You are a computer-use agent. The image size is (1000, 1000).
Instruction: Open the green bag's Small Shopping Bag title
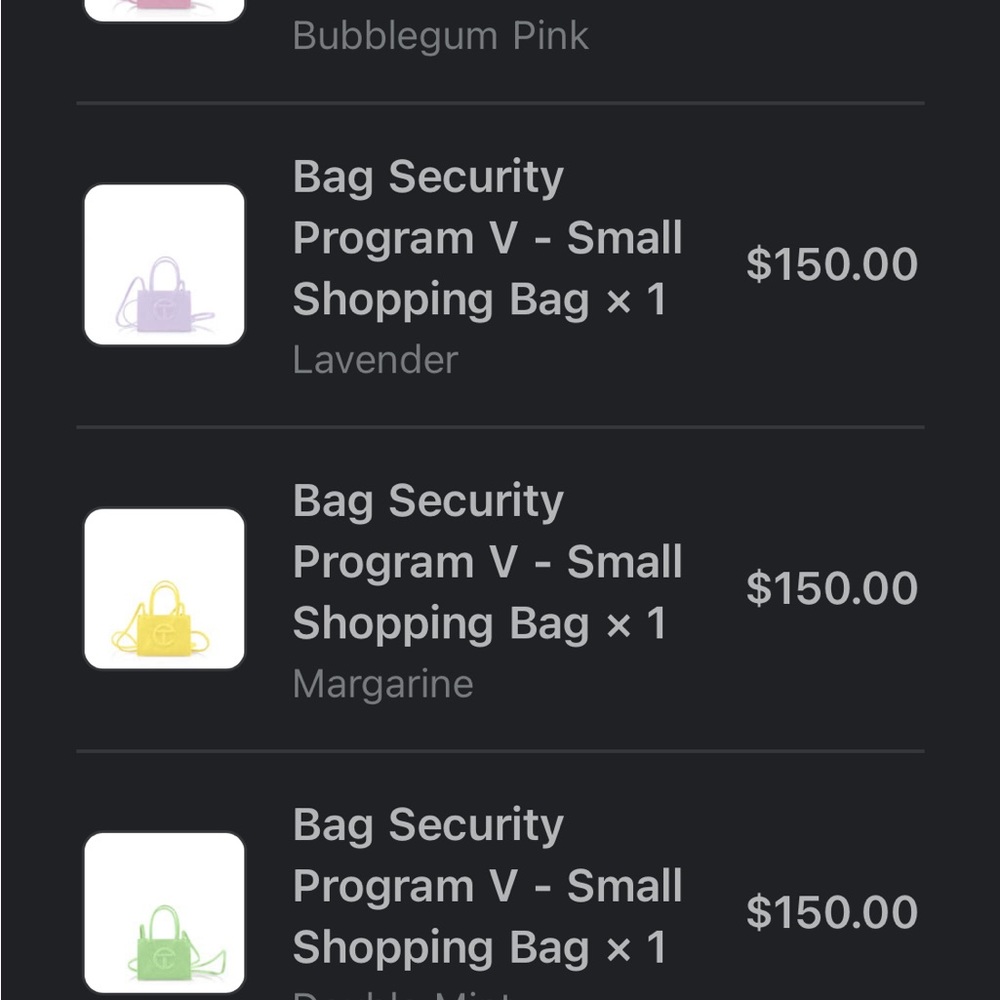[x=487, y=886]
